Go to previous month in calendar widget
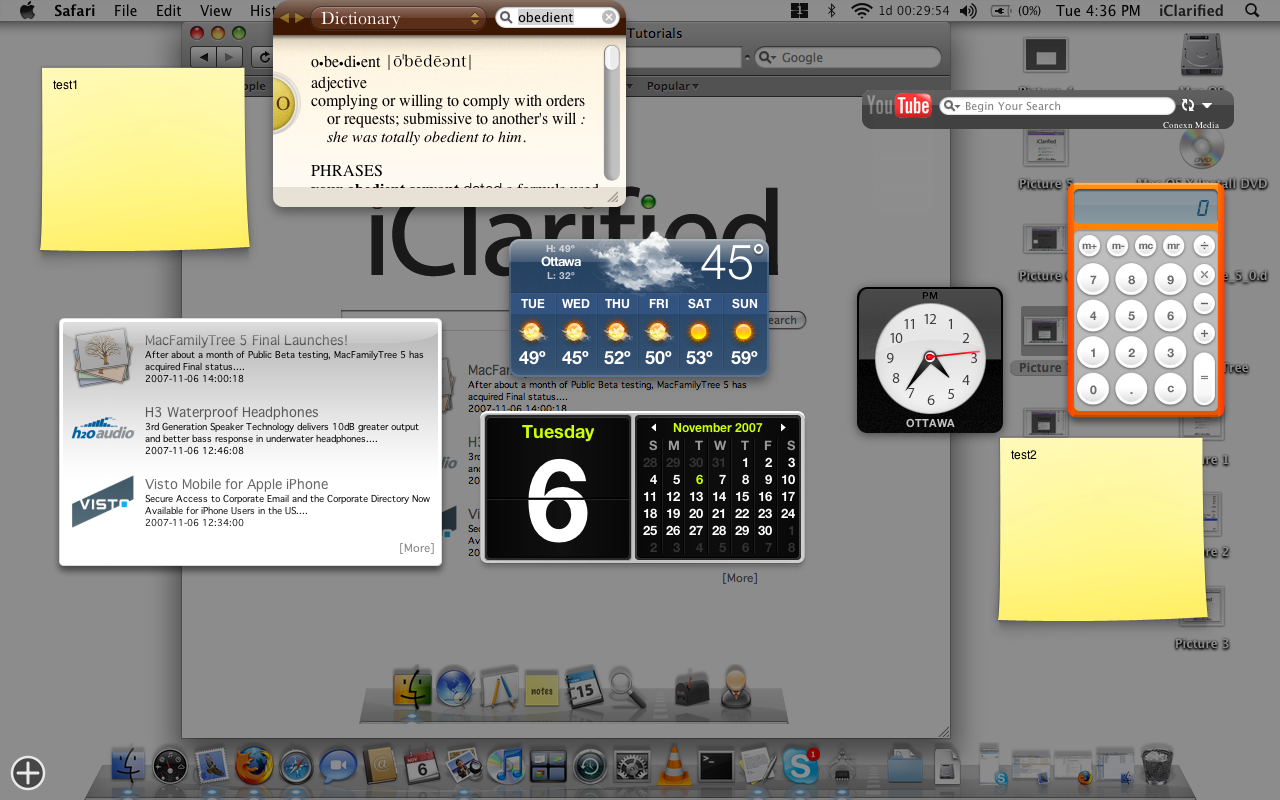The image size is (1280, 800). point(654,428)
